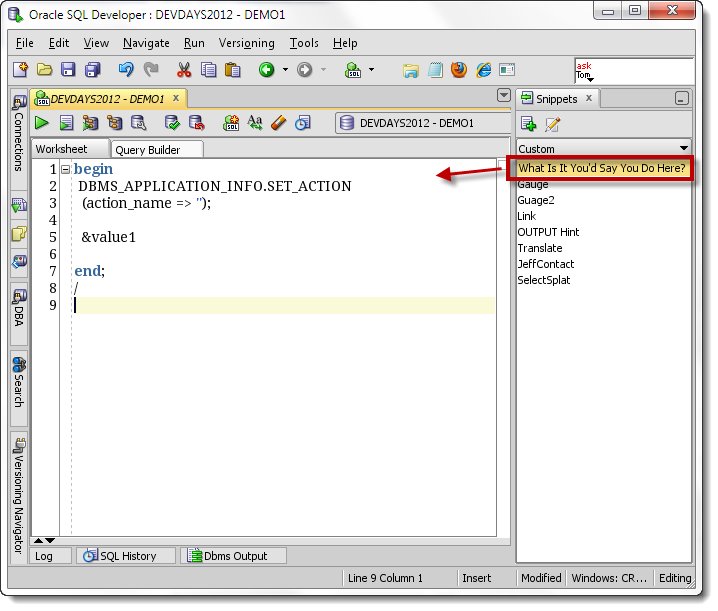This screenshot has width=718, height=611.
Task: Open the notepad icon in main toolbar
Action: click(435, 70)
